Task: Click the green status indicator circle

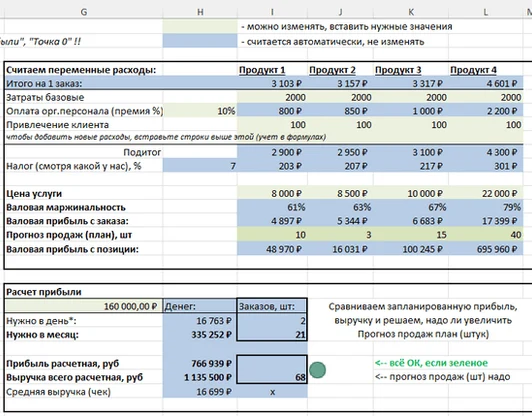Action: [318, 370]
